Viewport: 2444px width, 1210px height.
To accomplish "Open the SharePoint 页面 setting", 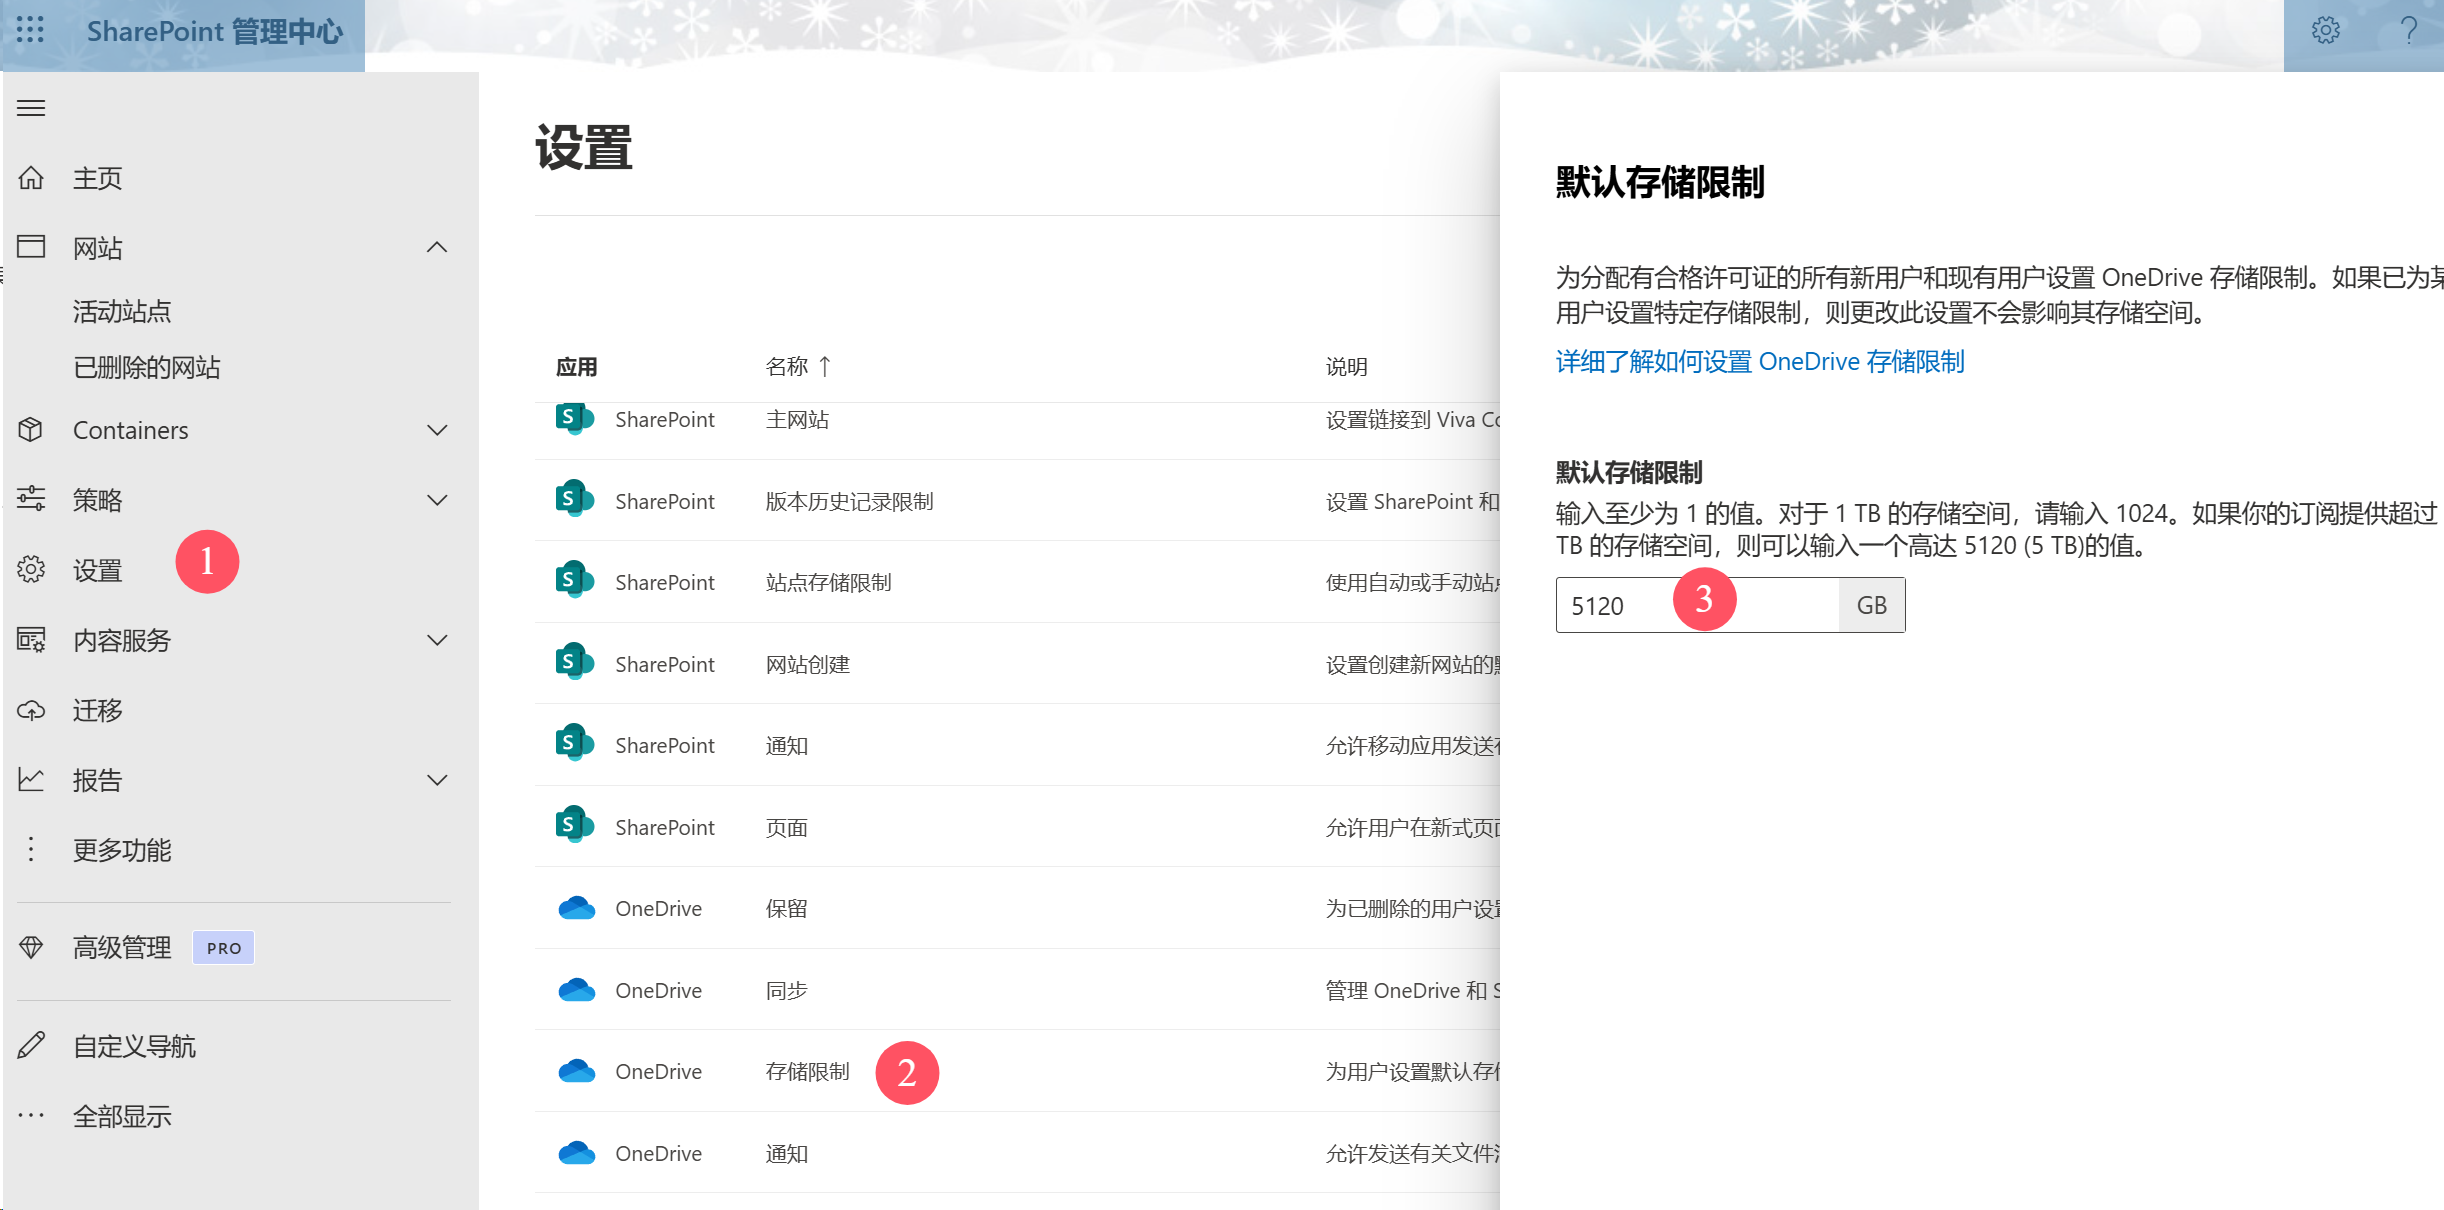I will point(786,827).
